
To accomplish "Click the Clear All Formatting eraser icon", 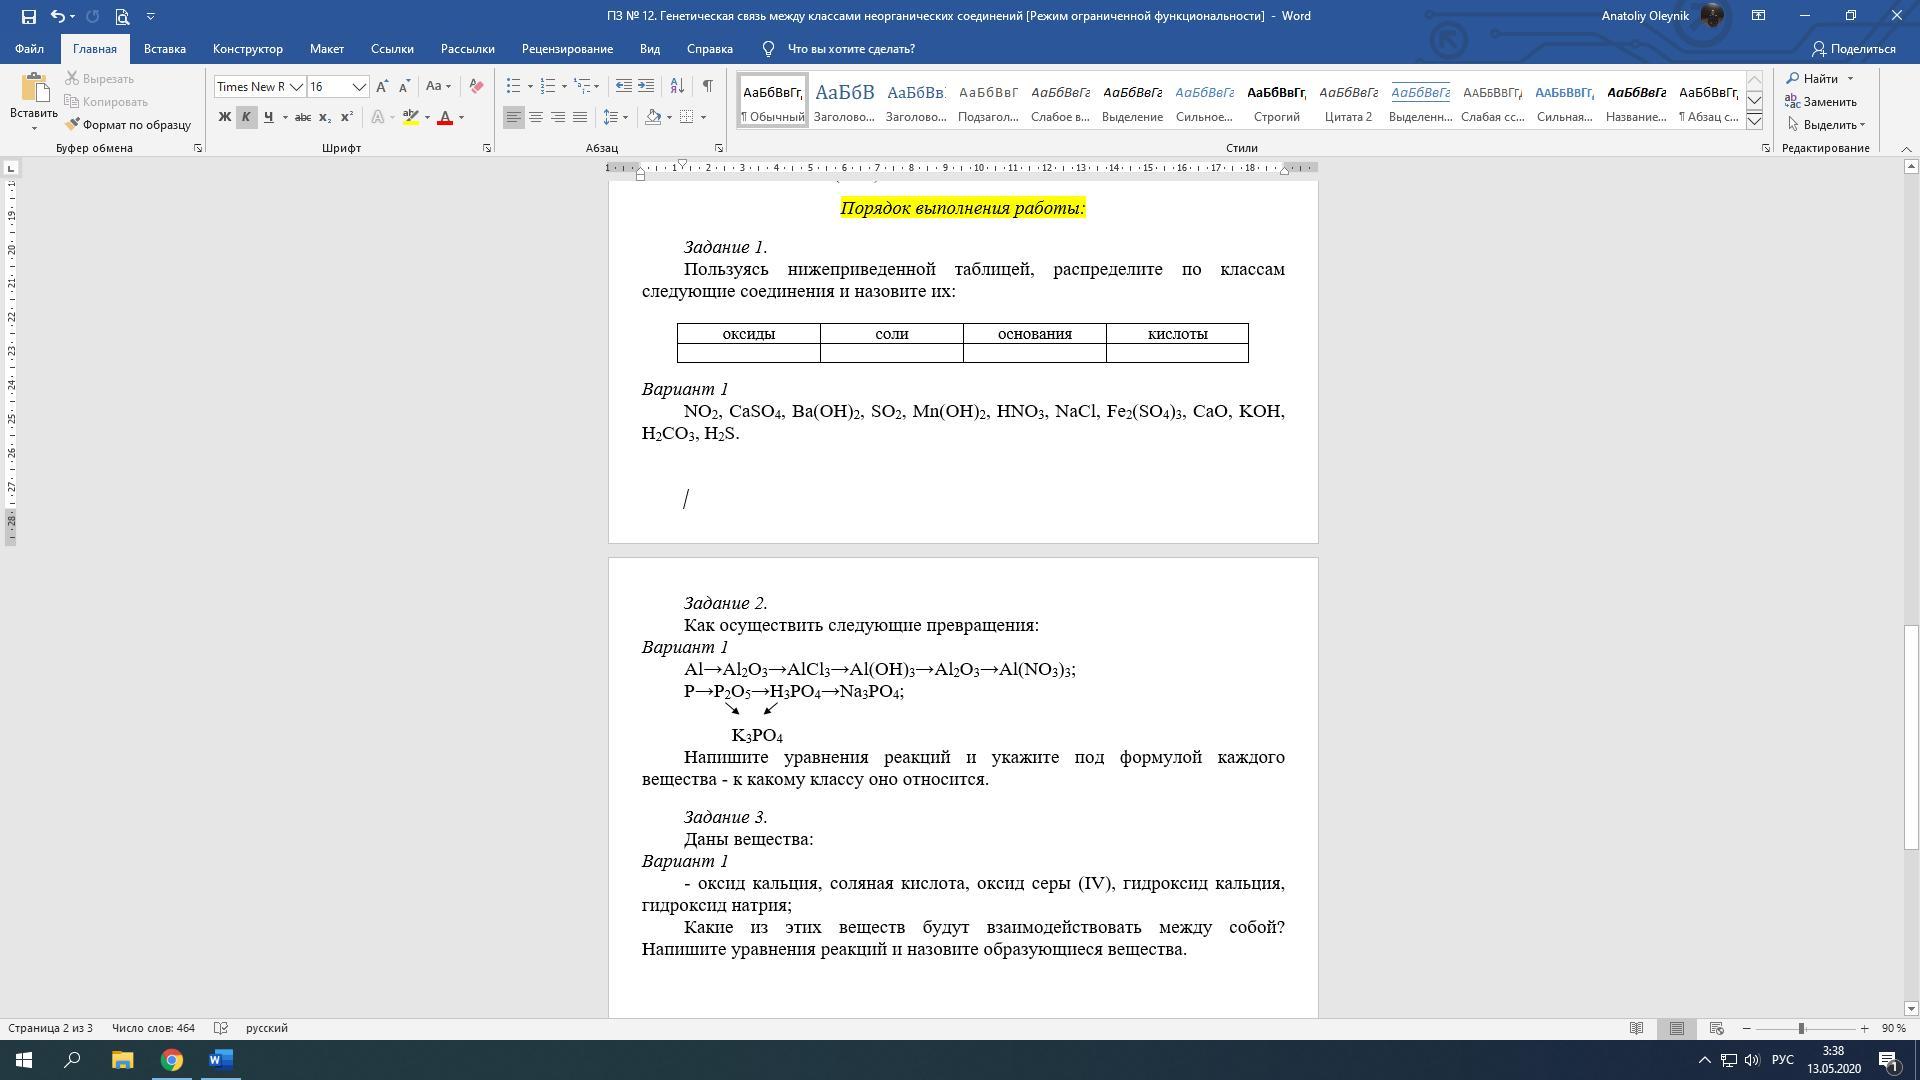I will 476,87.
